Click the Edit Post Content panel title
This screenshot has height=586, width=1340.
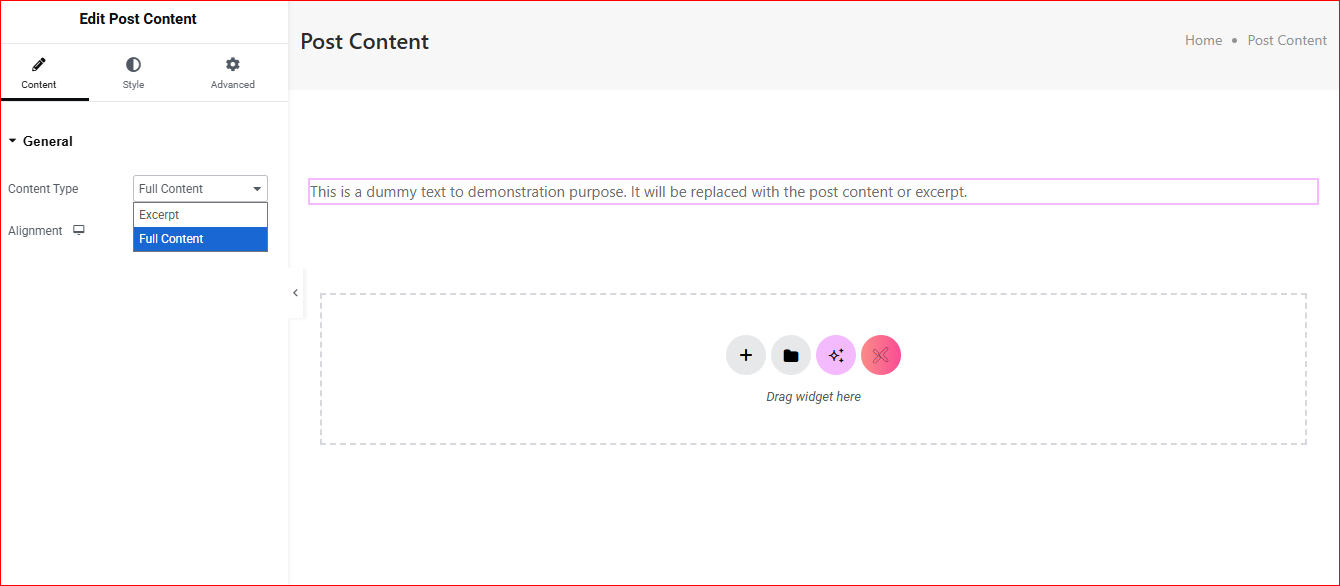(x=138, y=19)
